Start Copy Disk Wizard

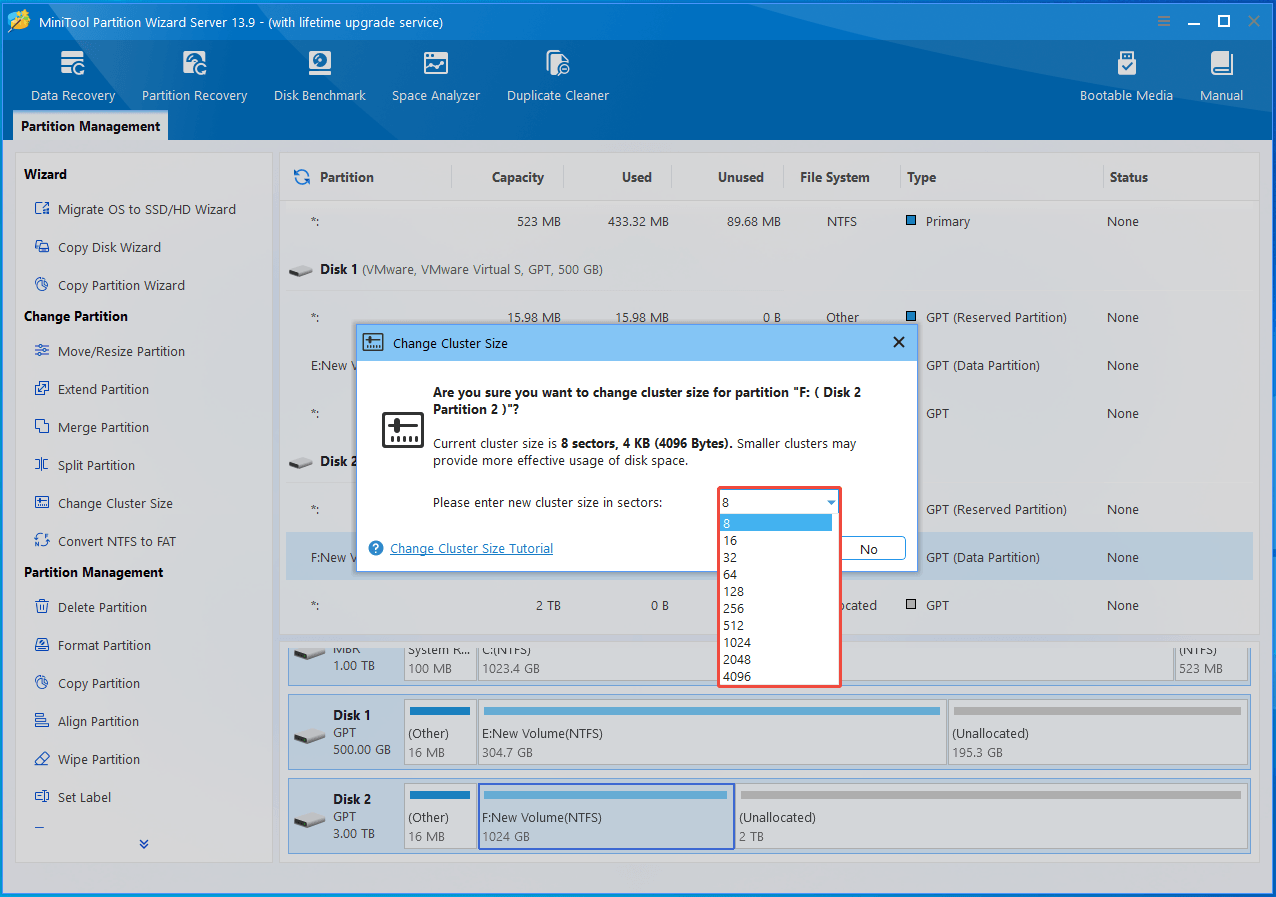(98, 247)
